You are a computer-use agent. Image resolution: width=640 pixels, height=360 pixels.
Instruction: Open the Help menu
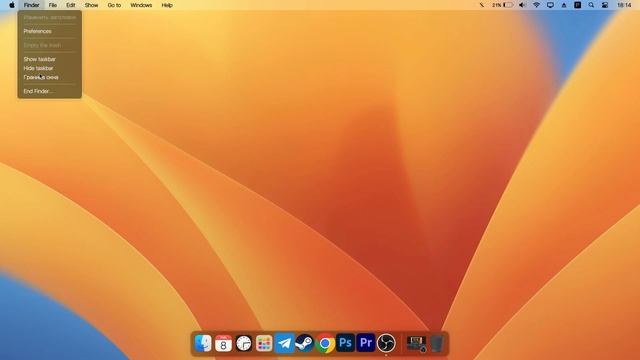167,5
